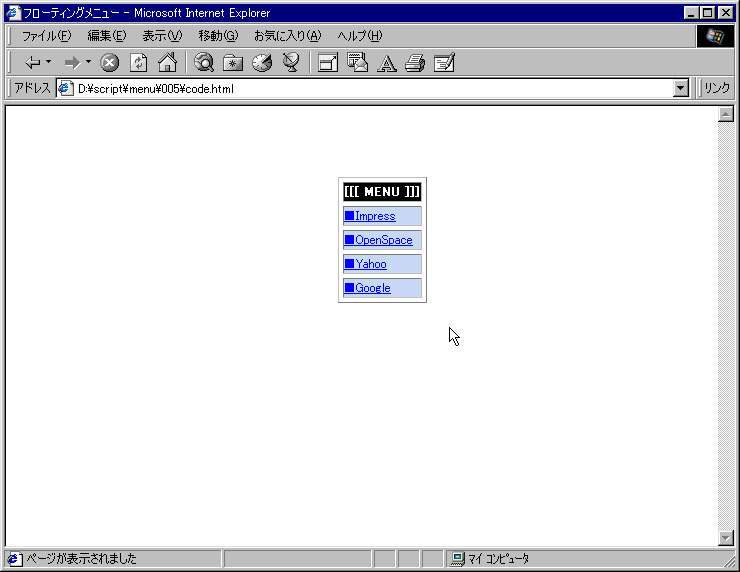Open the 表示(V) menu

point(162,36)
